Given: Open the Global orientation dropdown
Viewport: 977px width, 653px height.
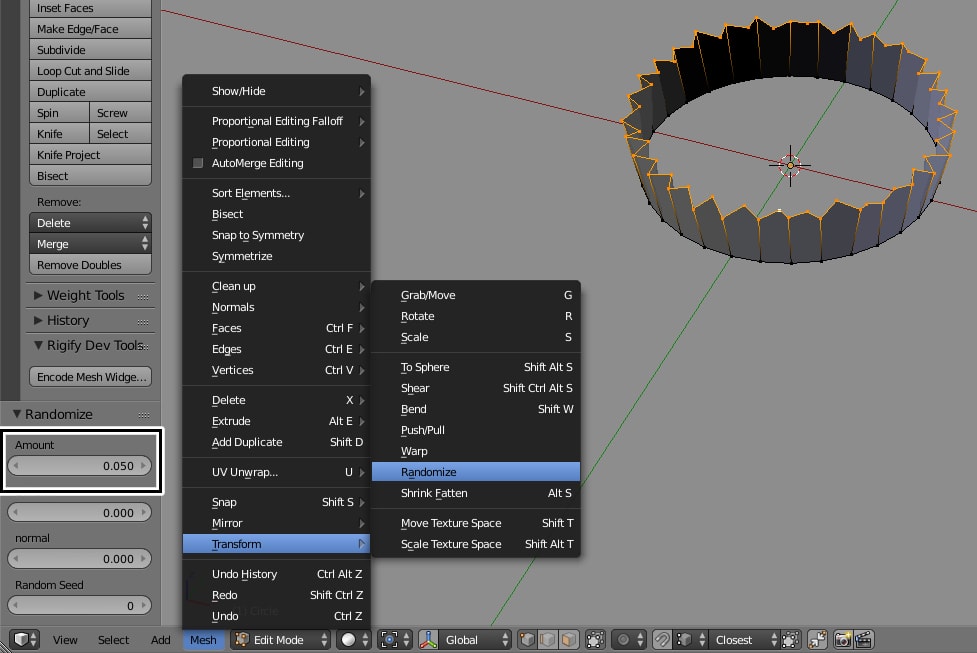Looking at the screenshot, I should pyautogui.click(x=475, y=639).
